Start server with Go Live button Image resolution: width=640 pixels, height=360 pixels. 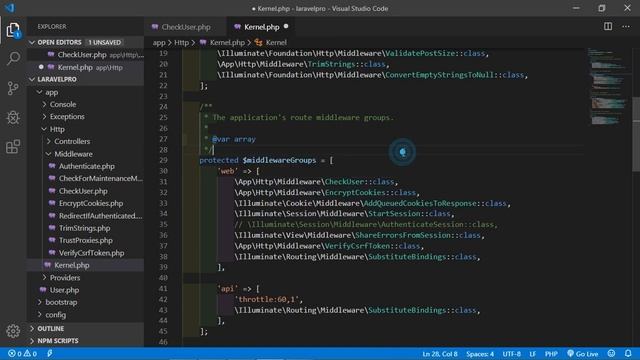point(582,354)
